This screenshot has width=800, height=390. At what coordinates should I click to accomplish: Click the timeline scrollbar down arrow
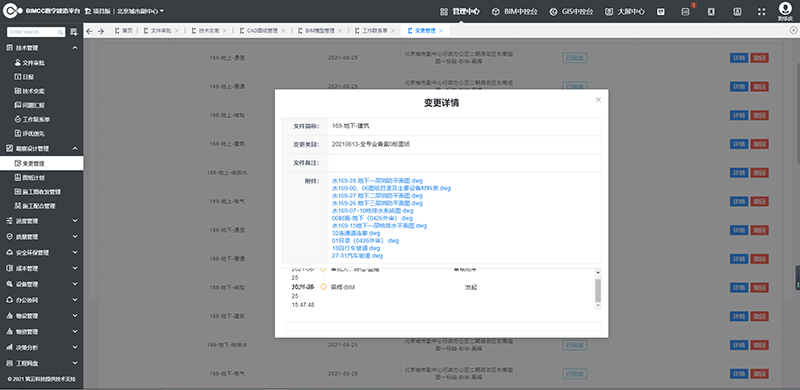point(598,305)
